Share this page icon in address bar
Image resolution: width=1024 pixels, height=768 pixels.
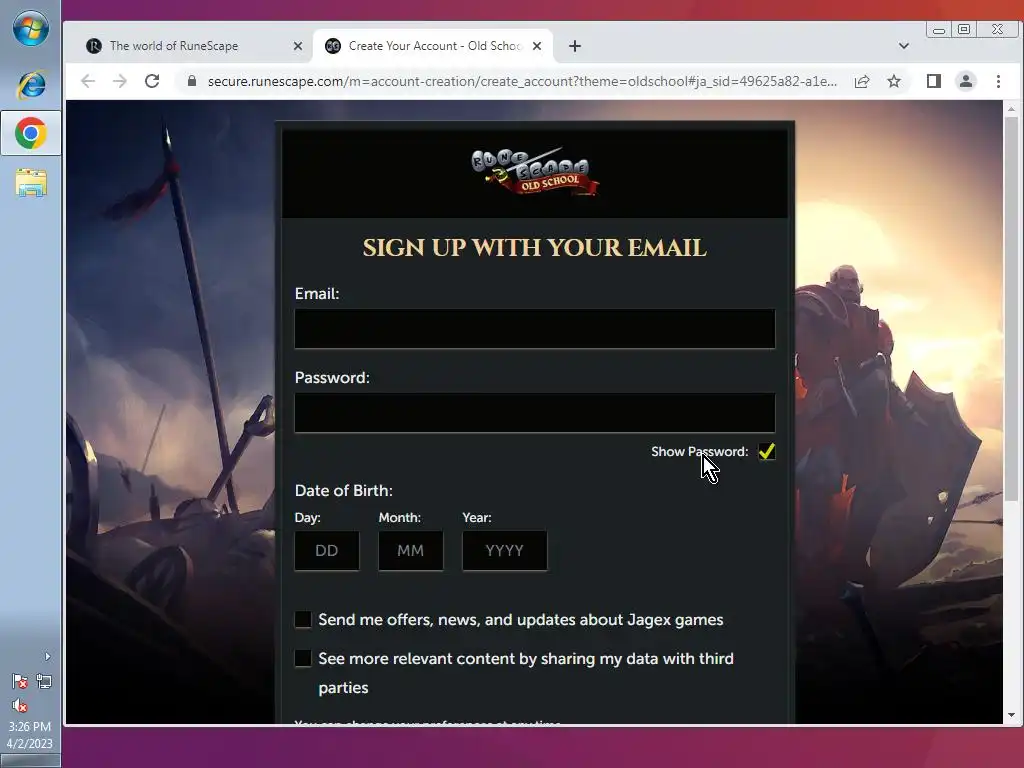click(862, 81)
